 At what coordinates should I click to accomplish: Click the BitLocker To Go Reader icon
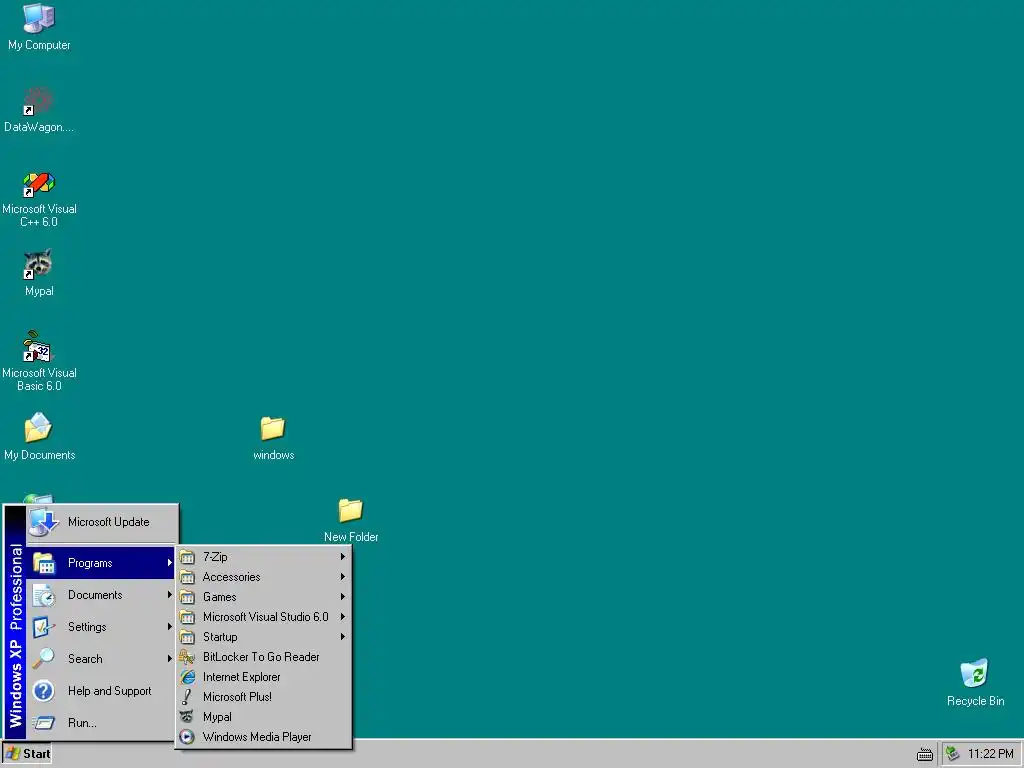point(187,657)
